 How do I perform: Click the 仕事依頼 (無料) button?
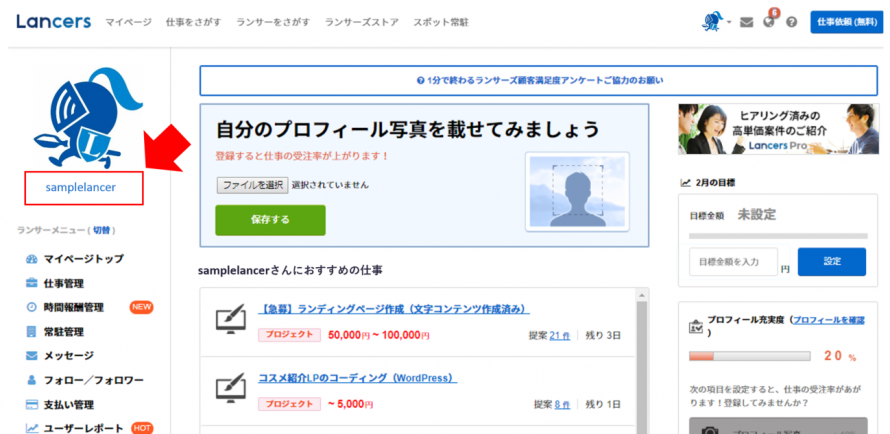[846, 22]
